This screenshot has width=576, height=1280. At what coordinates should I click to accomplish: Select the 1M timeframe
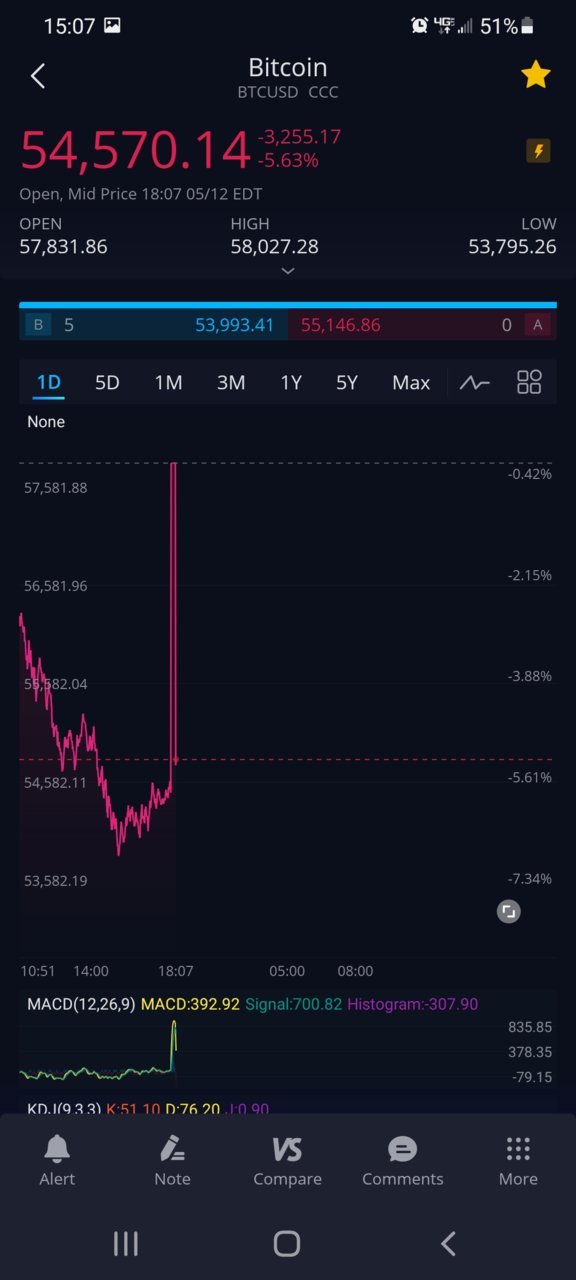click(168, 382)
